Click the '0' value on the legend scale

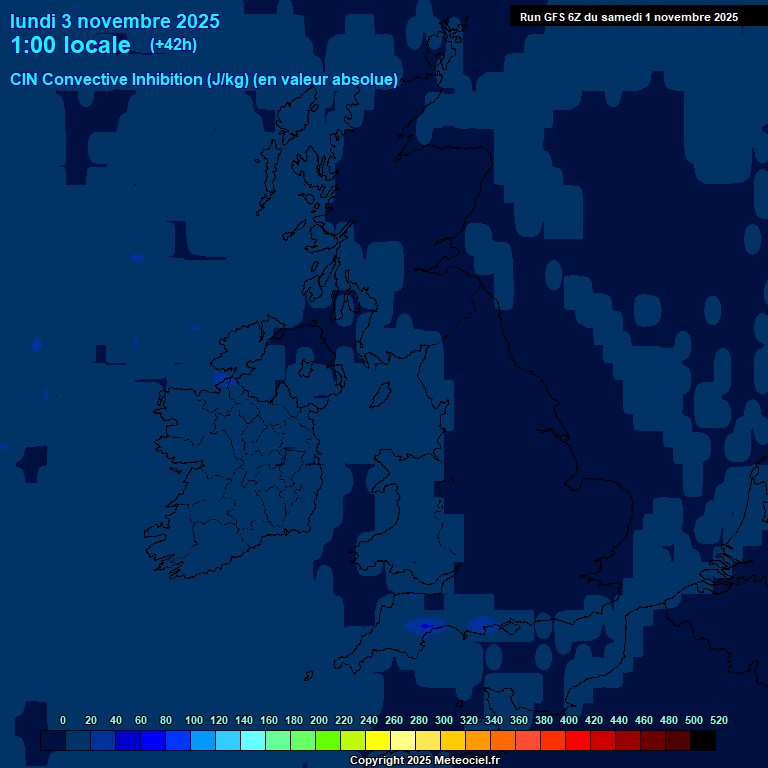(63, 720)
